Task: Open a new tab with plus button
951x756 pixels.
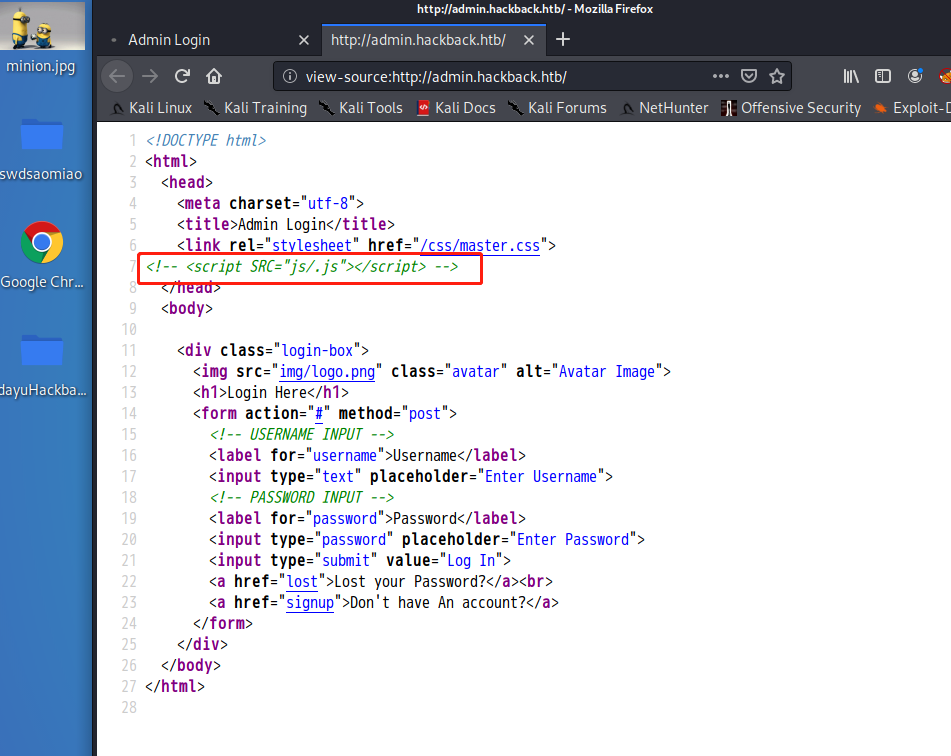Action: [x=563, y=39]
